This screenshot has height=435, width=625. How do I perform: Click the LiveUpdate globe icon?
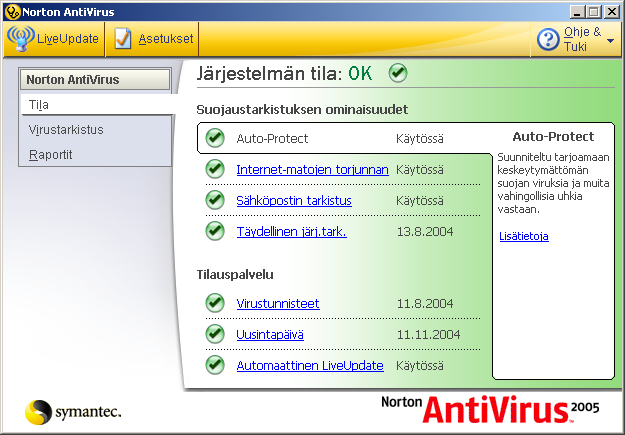[x=21, y=39]
